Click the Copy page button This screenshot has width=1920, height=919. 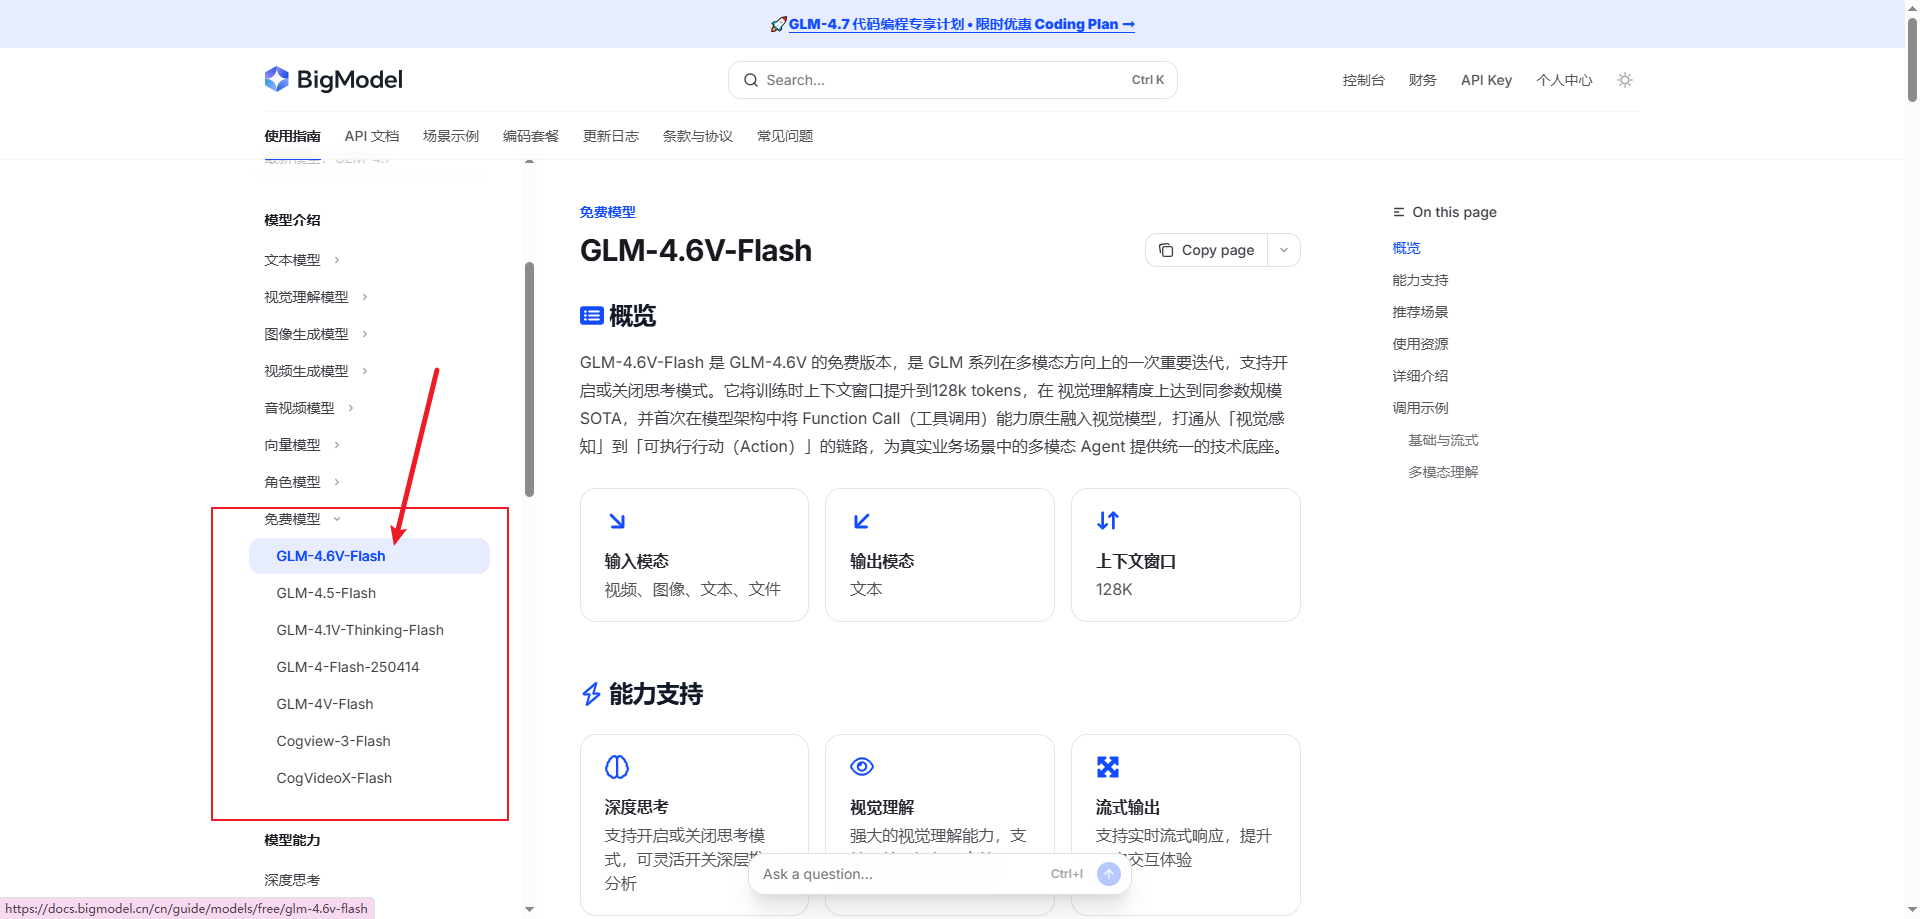(1207, 250)
